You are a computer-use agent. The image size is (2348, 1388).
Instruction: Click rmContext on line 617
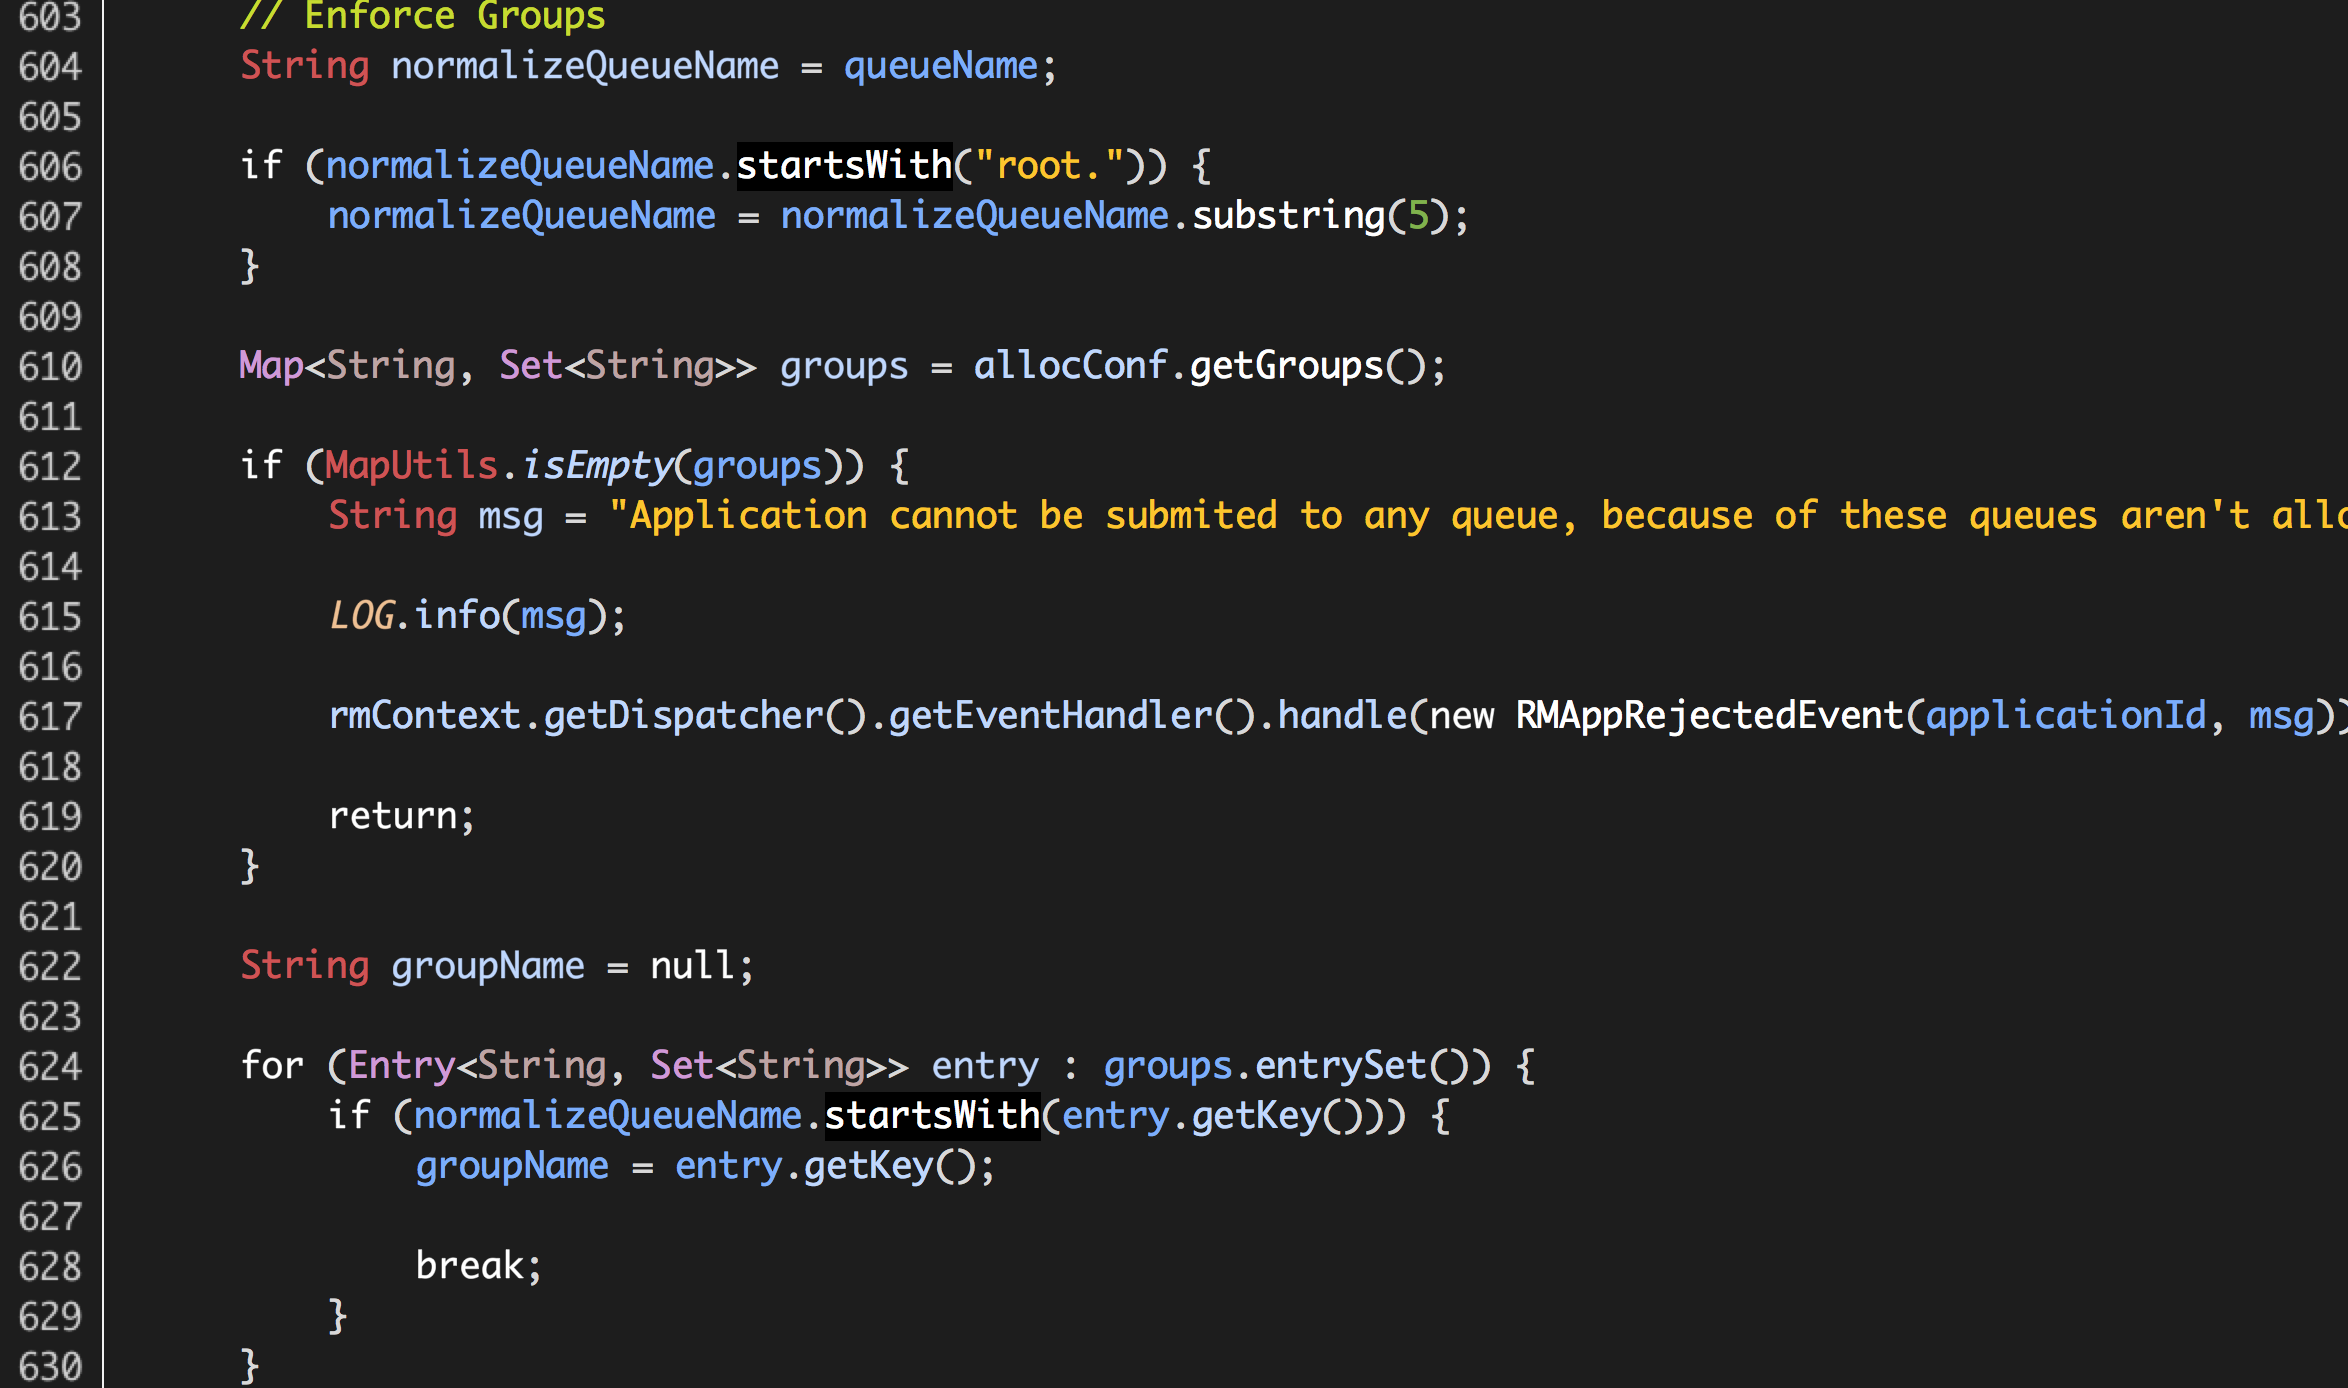click(x=424, y=716)
